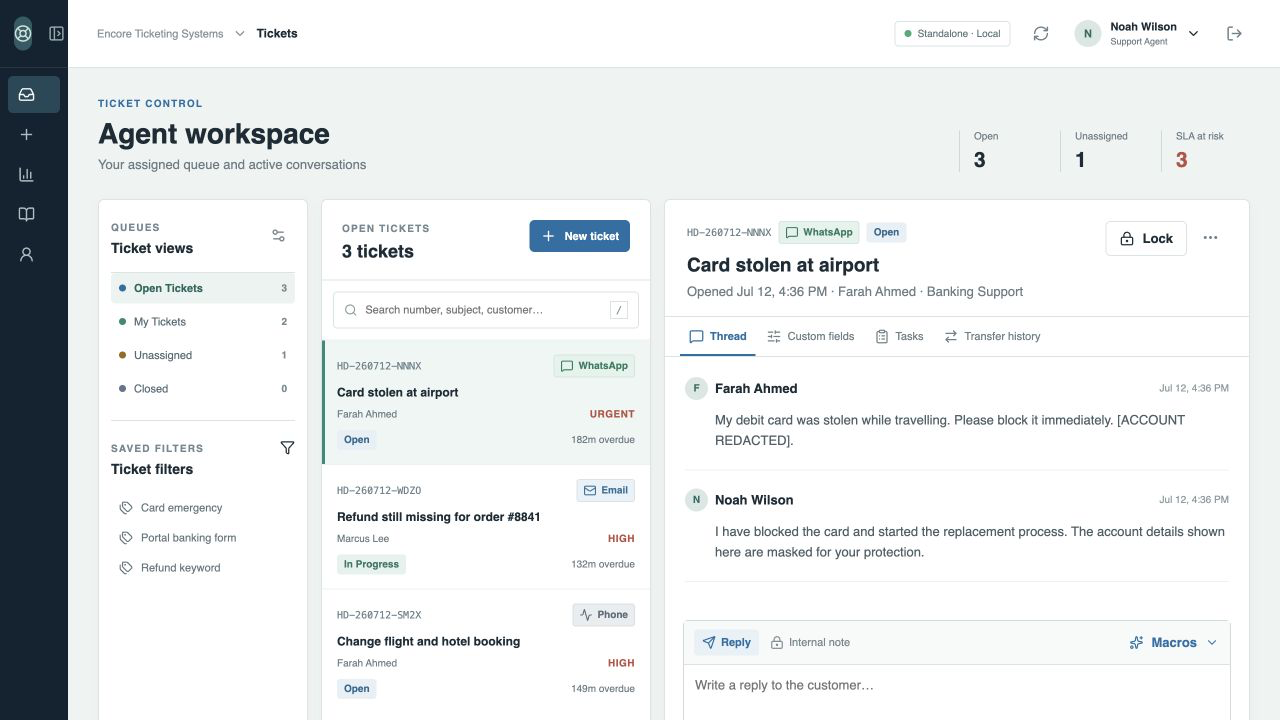The height and width of the screenshot is (720, 1280).
Task: Click the tag icon beside Portal banking form
Action: point(126,538)
